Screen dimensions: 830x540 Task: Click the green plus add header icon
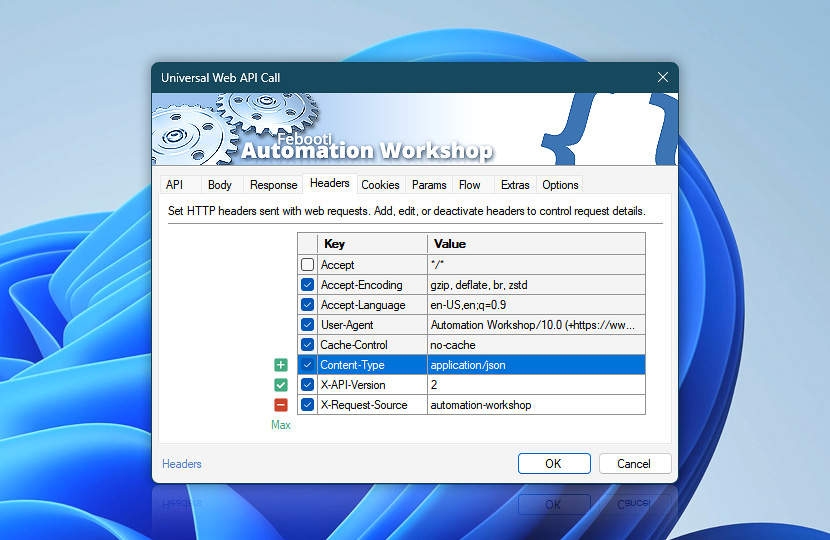tap(281, 365)
